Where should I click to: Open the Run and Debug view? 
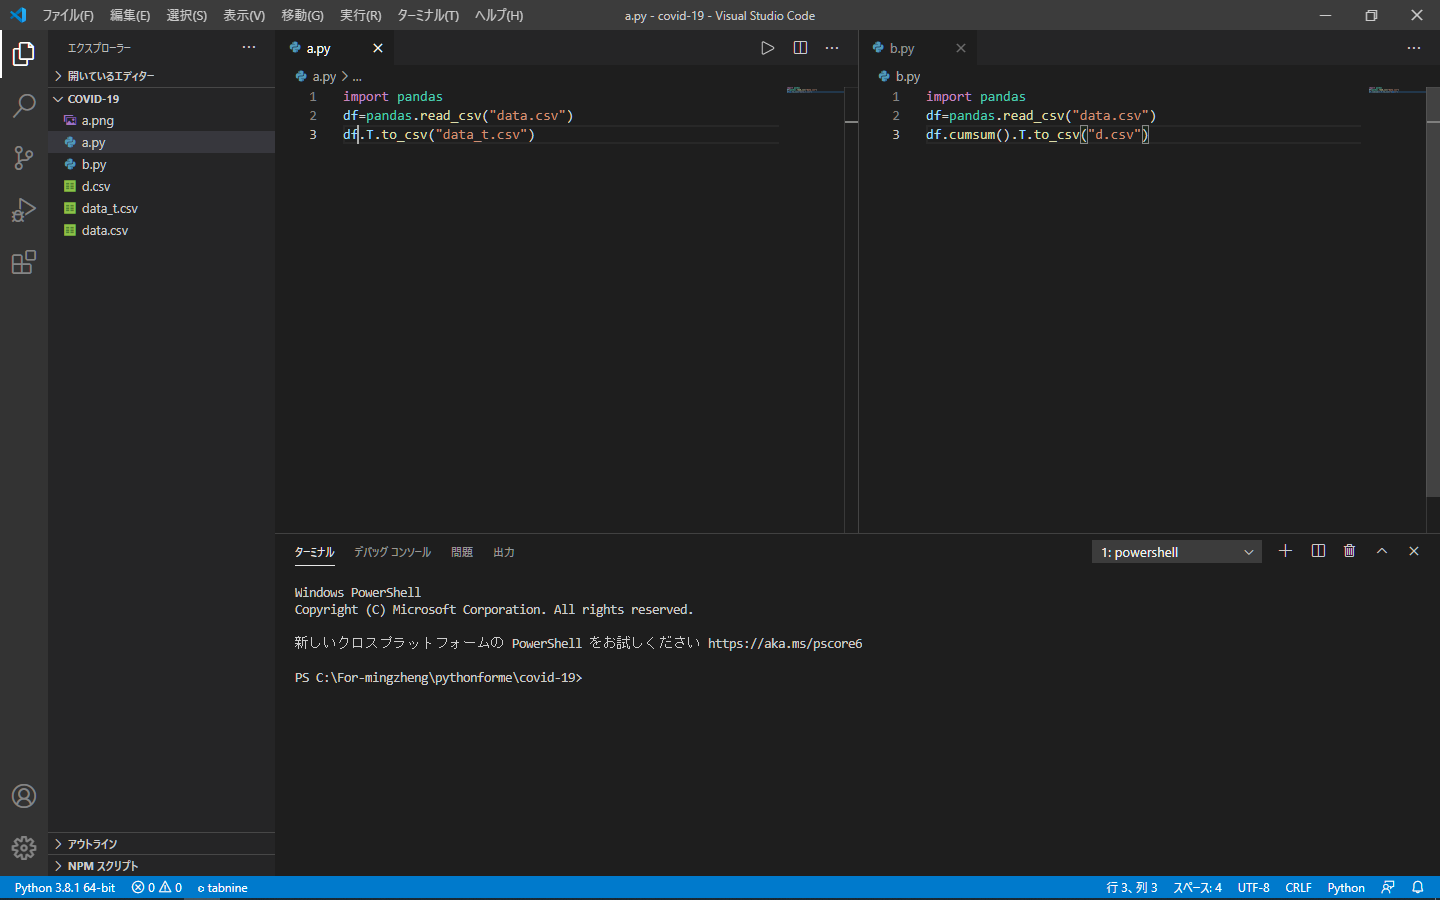pyautogui.click(x=24, y=210)
